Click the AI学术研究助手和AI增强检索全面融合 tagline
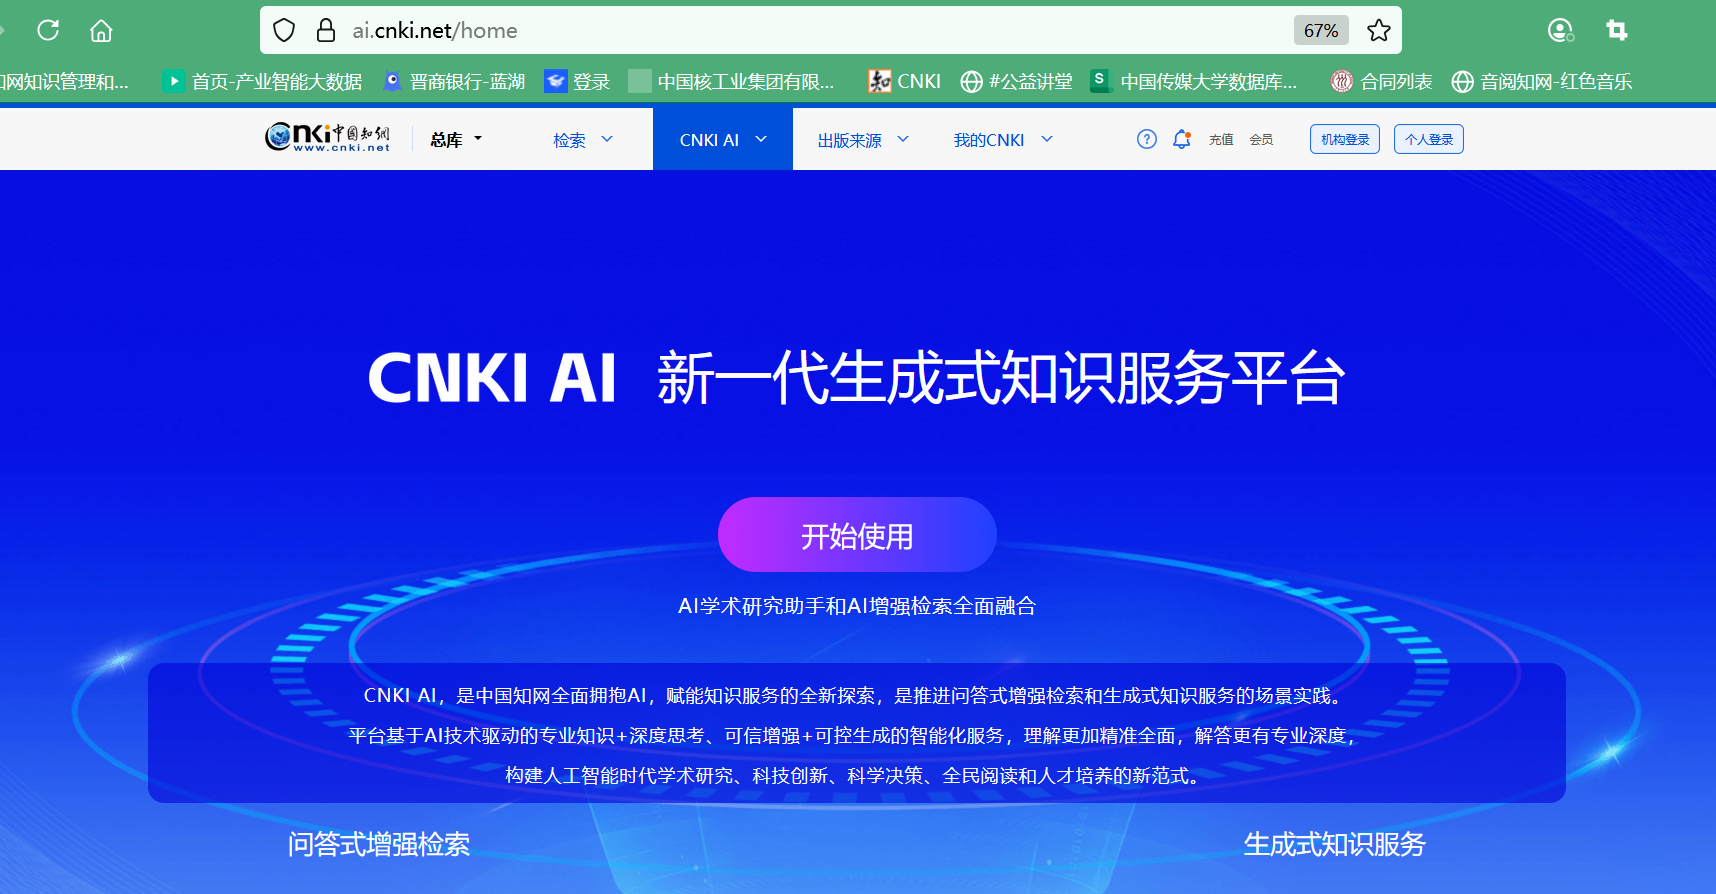Screen dimensions: 1716x894 (857, 606)
